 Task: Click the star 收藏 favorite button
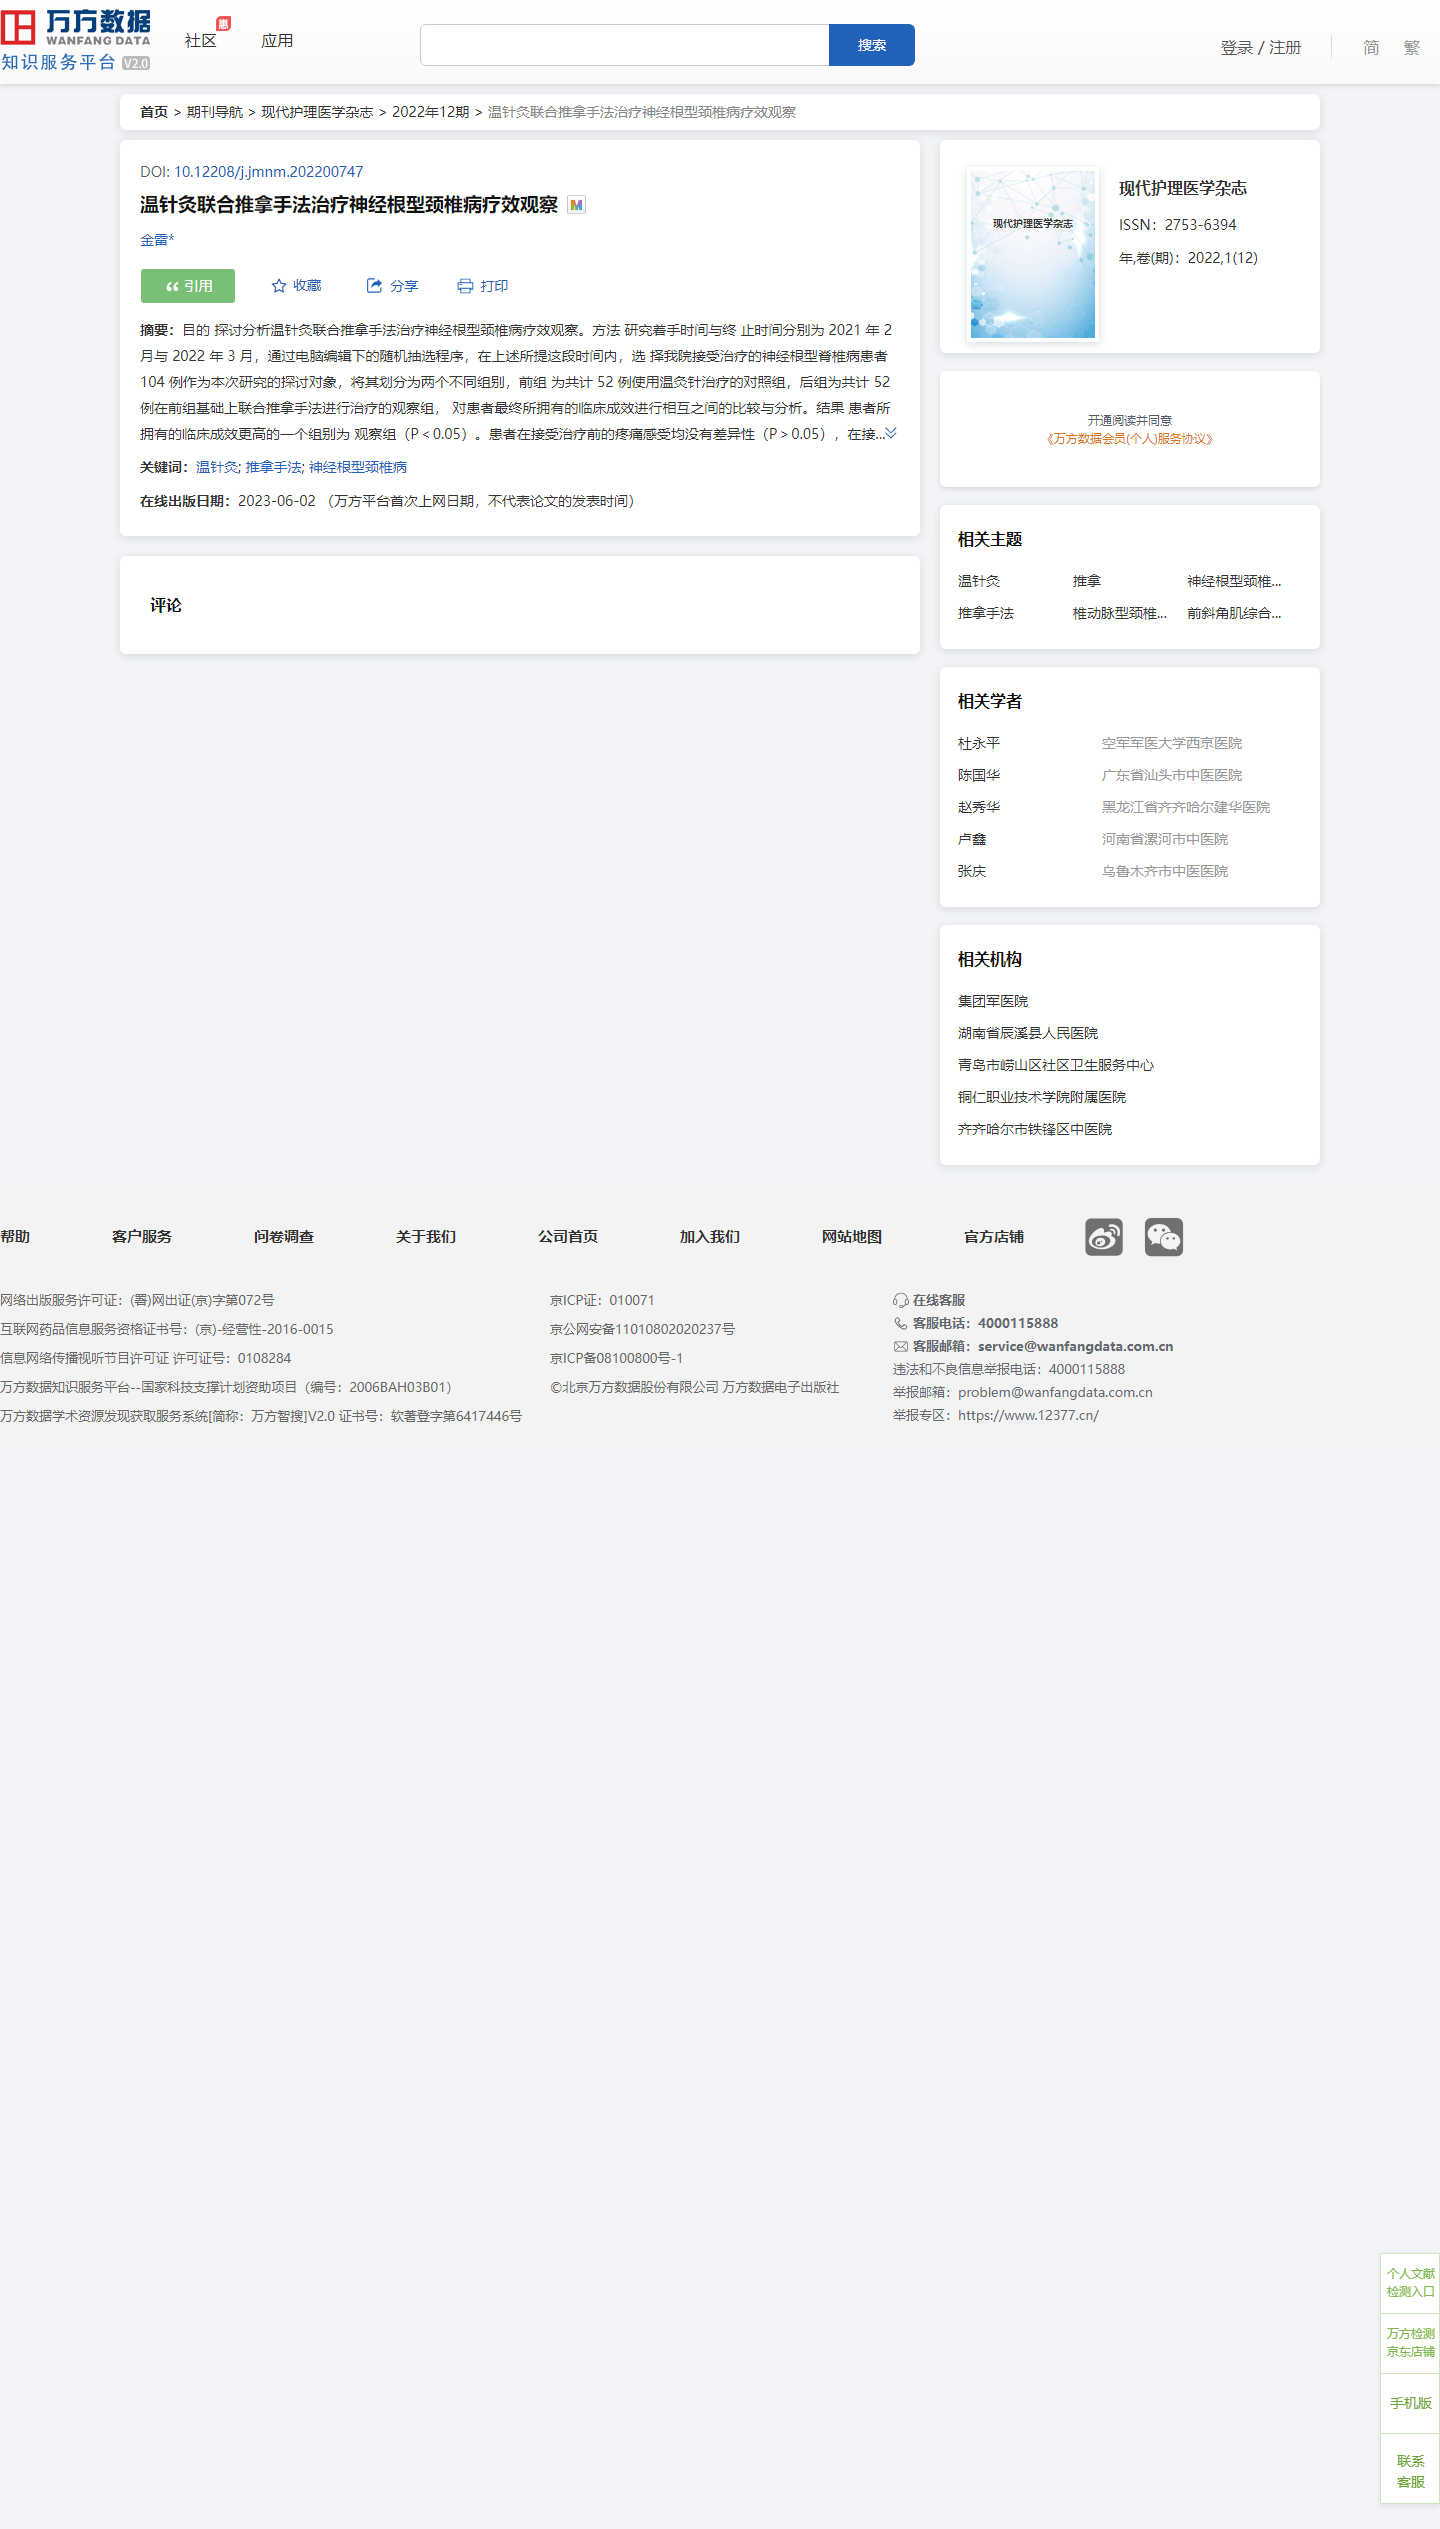(297, 286)
